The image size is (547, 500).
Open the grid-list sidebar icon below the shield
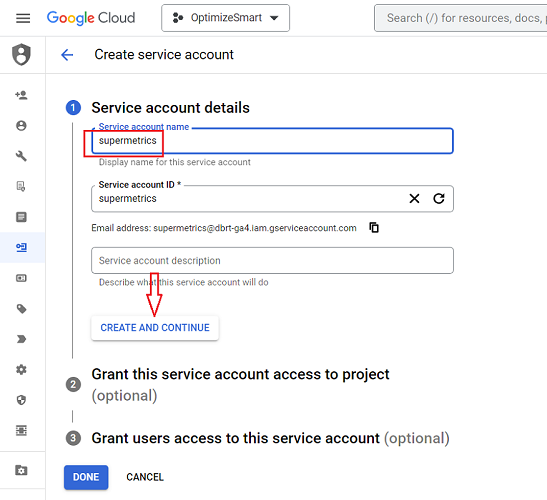pyautogui.click(x=21, y=431)
